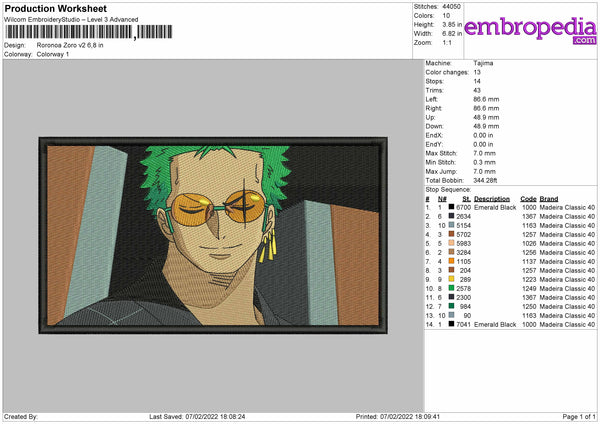Click the Trims value 43

click(477, 90)
